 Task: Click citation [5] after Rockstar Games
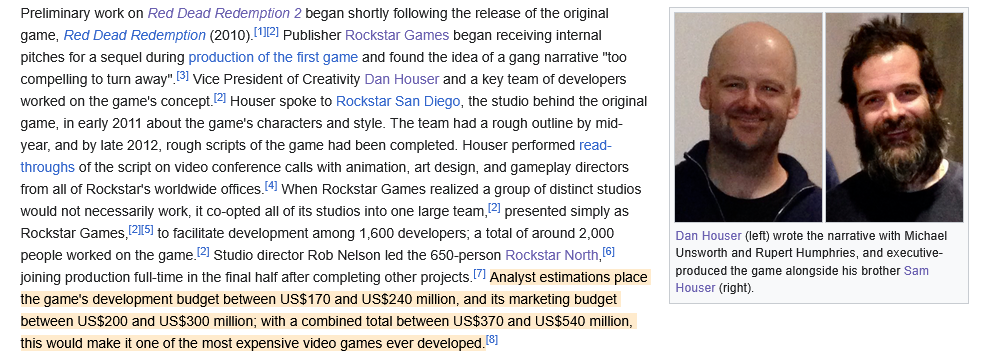pos(147,230)
